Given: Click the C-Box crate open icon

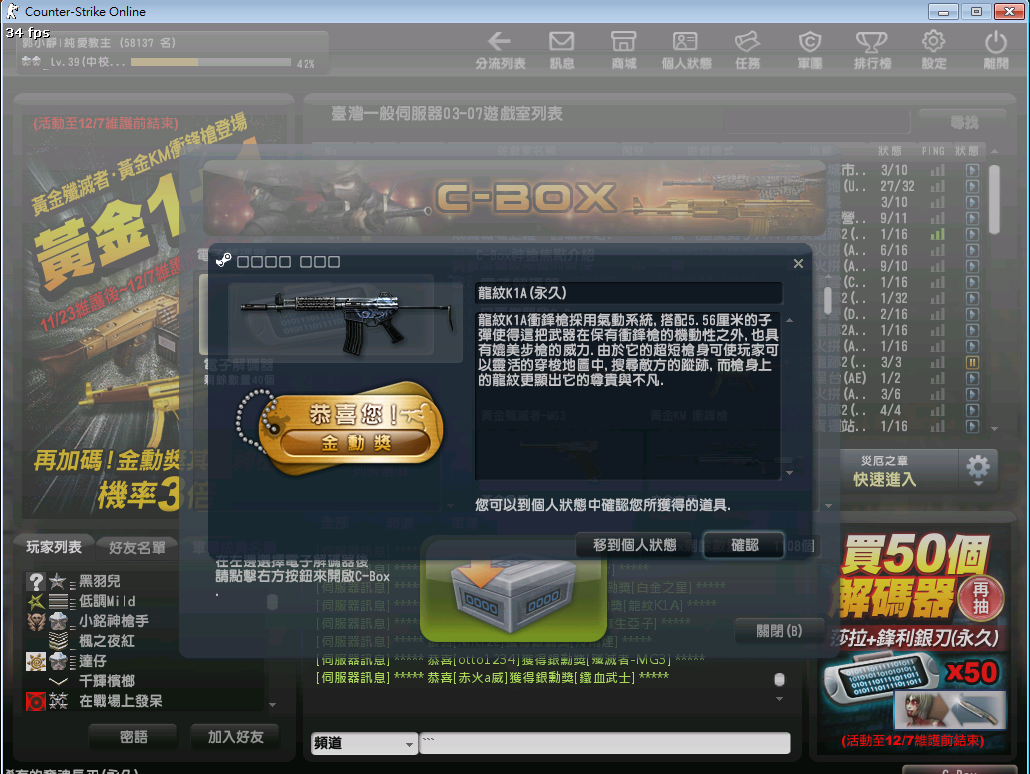Looking at the screenshot, I should coord(513,595).
